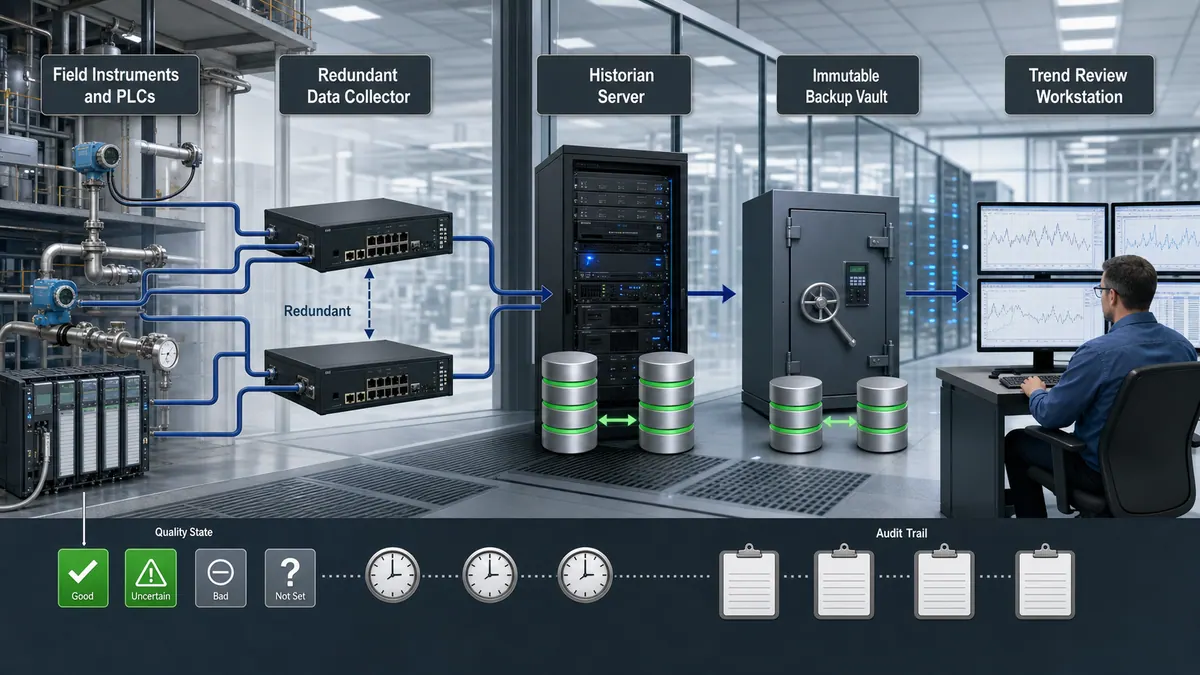The image size is (1200, 675).
Task: Open the second clipboard from the left
Action: click(x=845, y=581)
